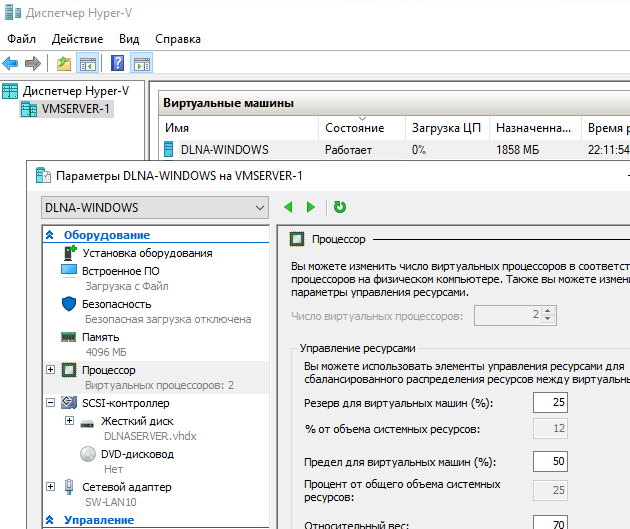
Task: Open the Справка menu
Action: click(x=178, y=39)
